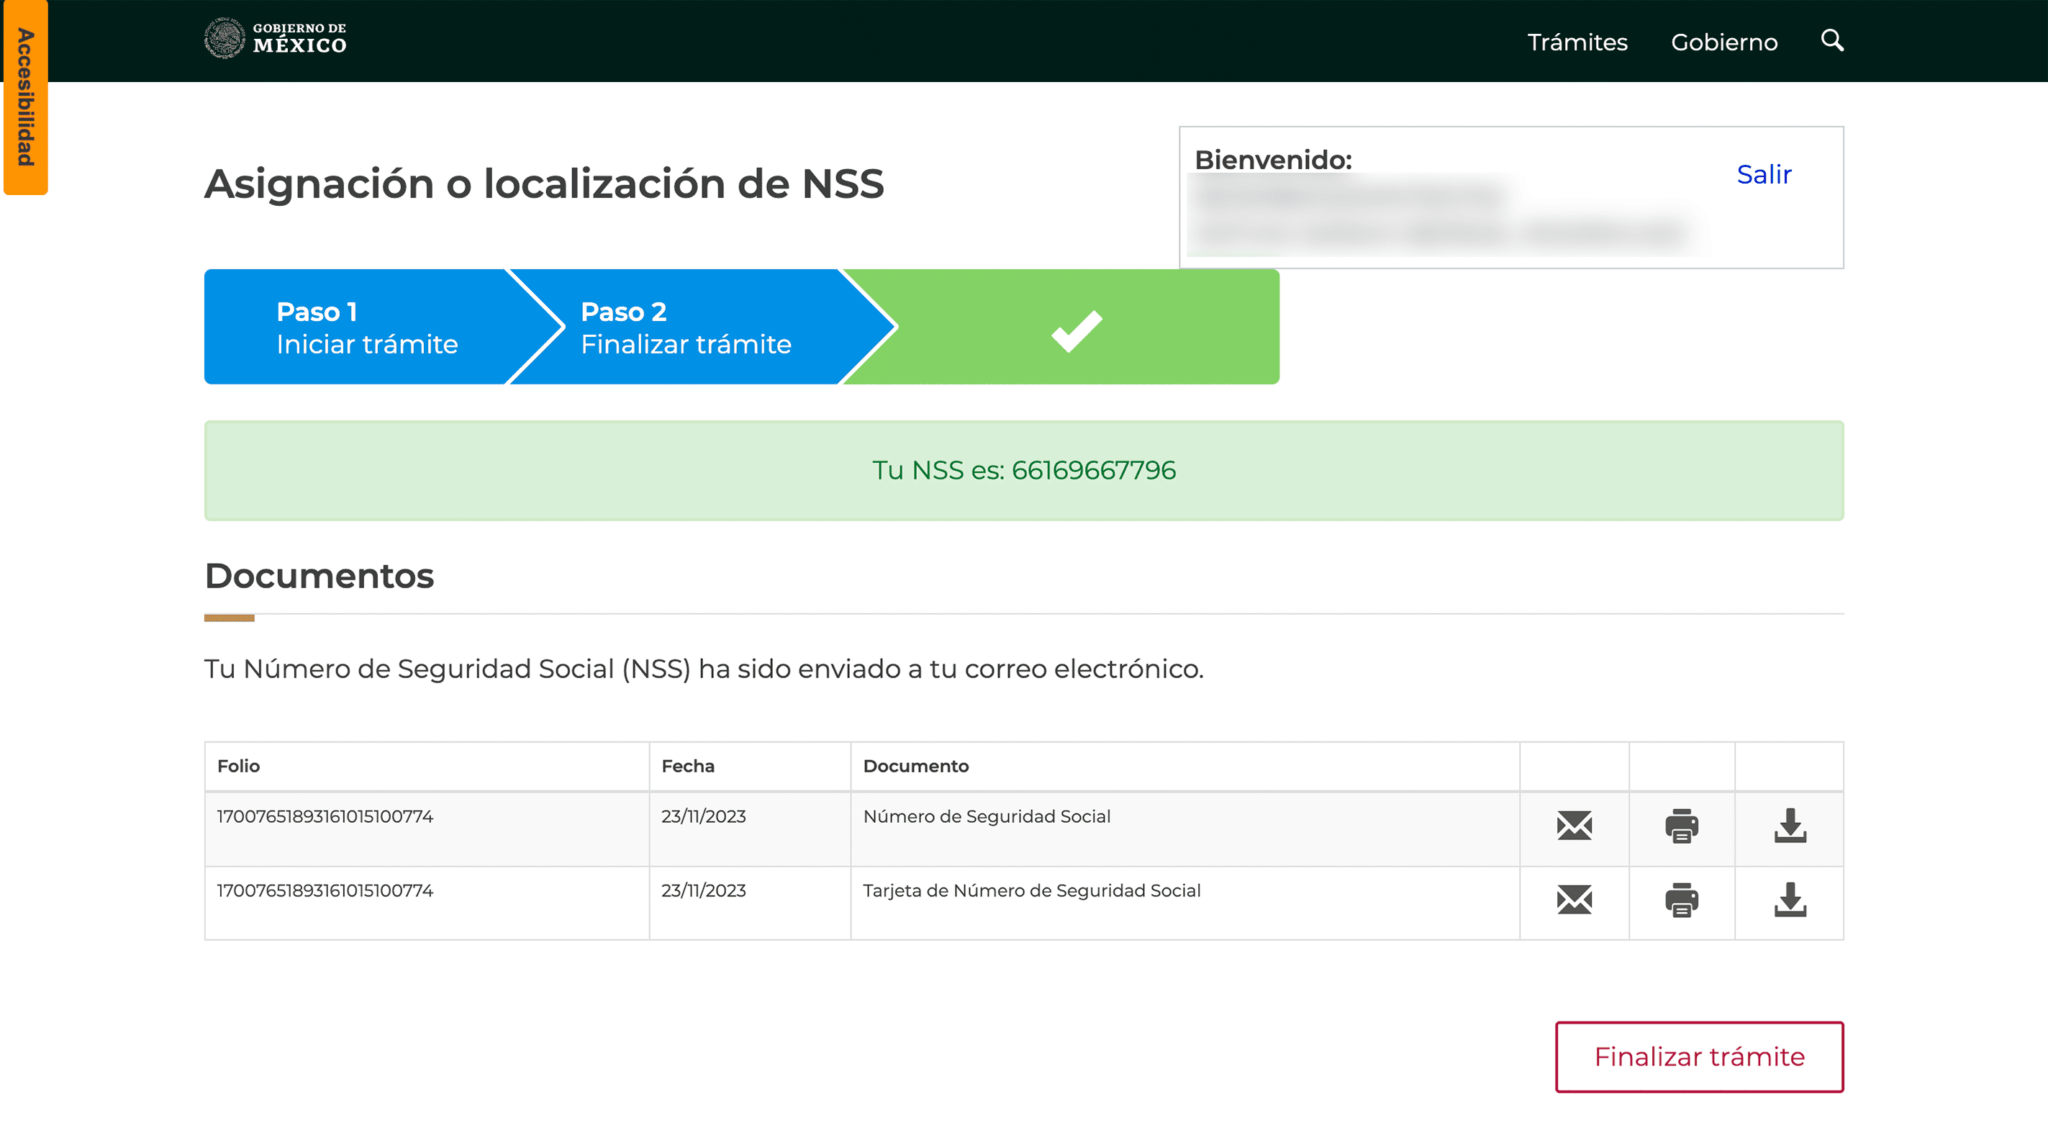This screenshot has height=1136, width=2048.
Task: Click the NSS number green banner
Action: tap(1023, 470)
